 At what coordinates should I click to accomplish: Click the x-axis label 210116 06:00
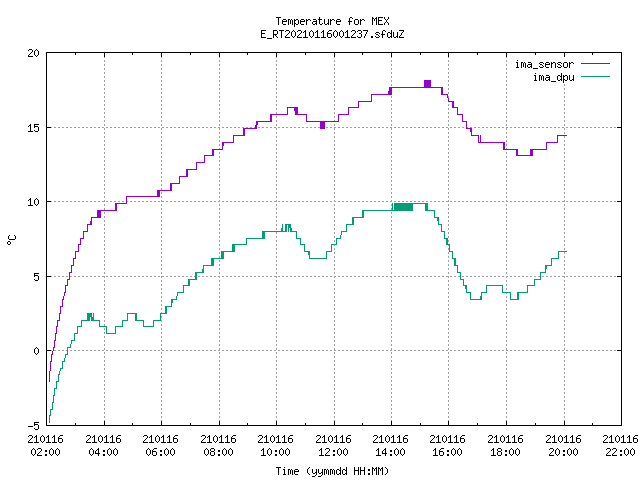pyautogui.click(x=161, y=446)
